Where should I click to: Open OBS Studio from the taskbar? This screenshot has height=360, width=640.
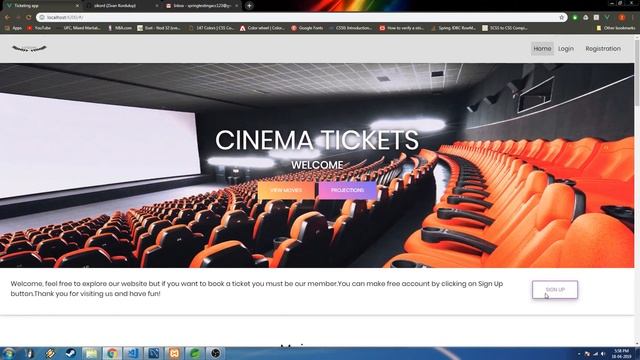coord(216,353)
